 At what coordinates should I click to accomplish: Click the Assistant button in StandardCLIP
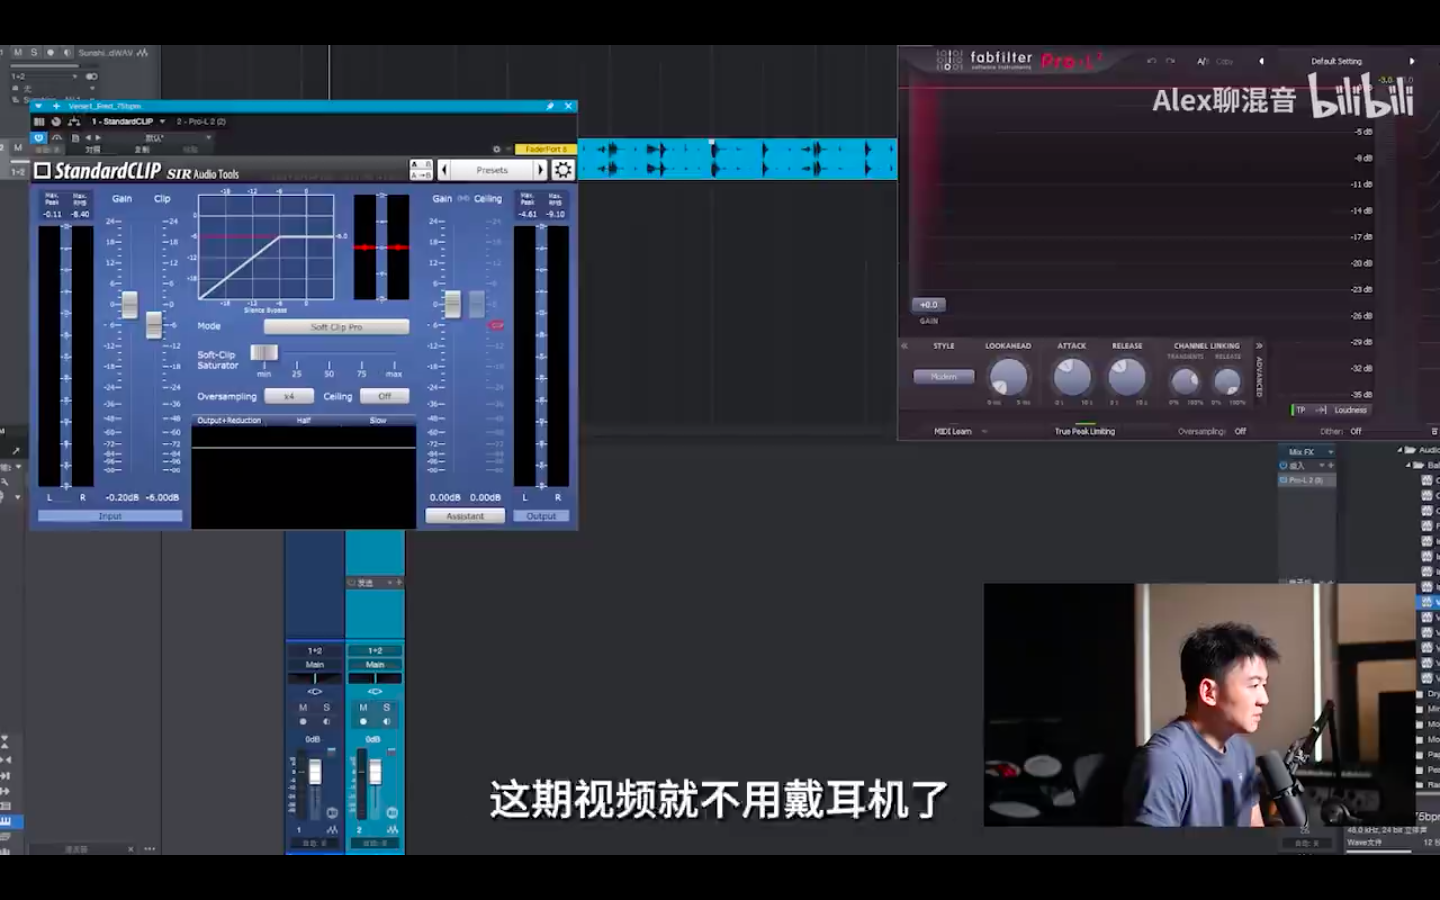coord(465,516)
